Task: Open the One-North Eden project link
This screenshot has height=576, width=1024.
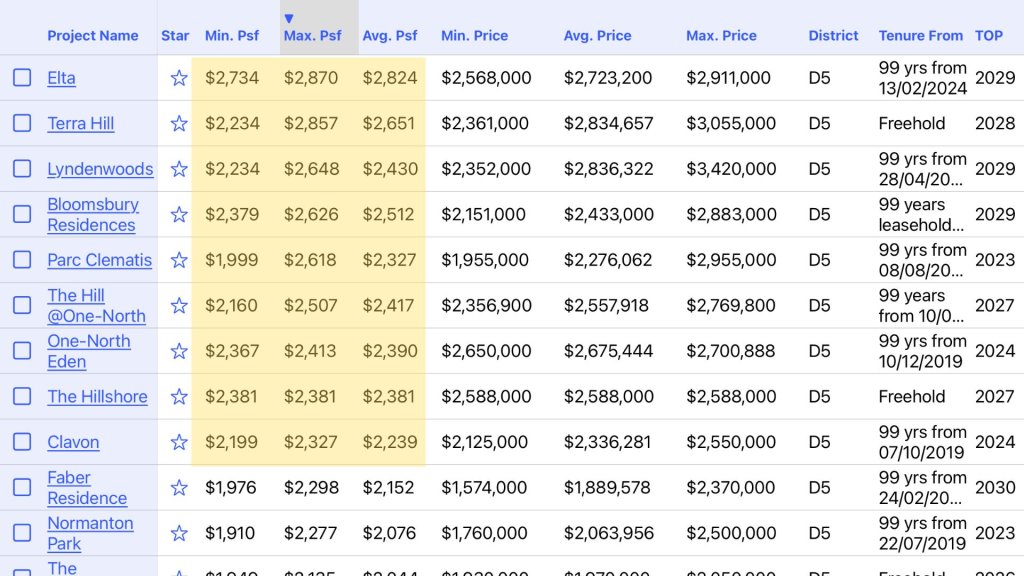Action: point(89,351)
